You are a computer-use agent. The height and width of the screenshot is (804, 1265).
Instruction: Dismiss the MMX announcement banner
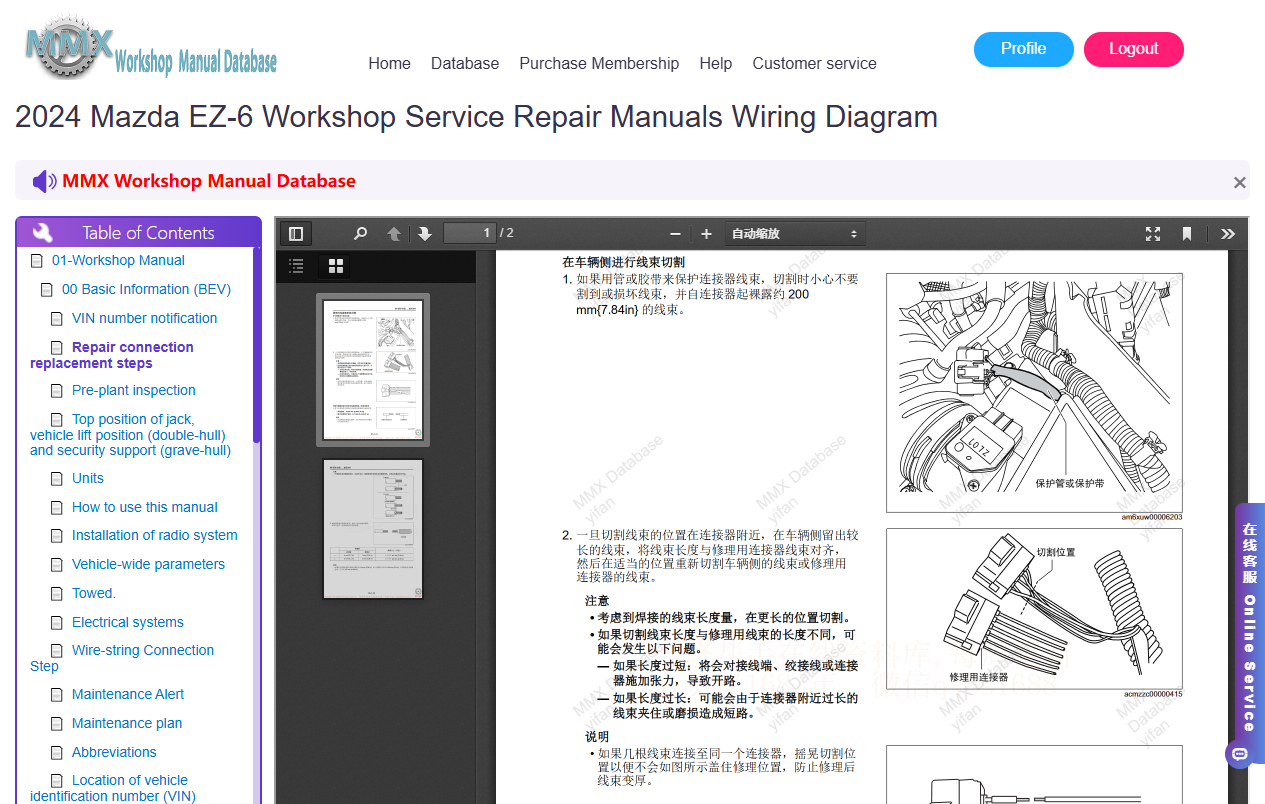click(1240, 183)
